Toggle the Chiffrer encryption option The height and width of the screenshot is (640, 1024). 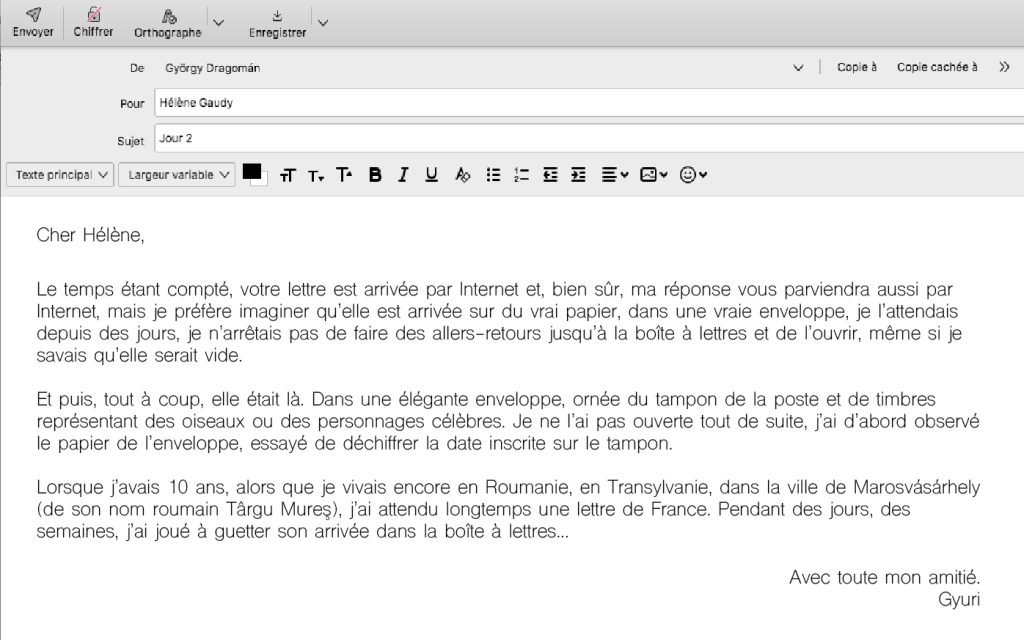[93, 21]
